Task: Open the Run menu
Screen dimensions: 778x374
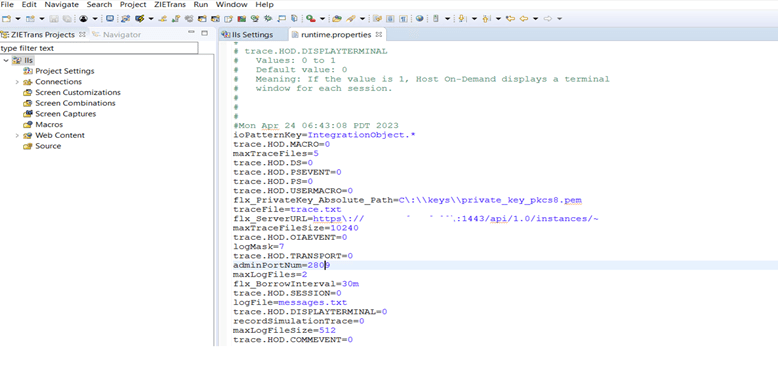Action: [x=201, y=4]
